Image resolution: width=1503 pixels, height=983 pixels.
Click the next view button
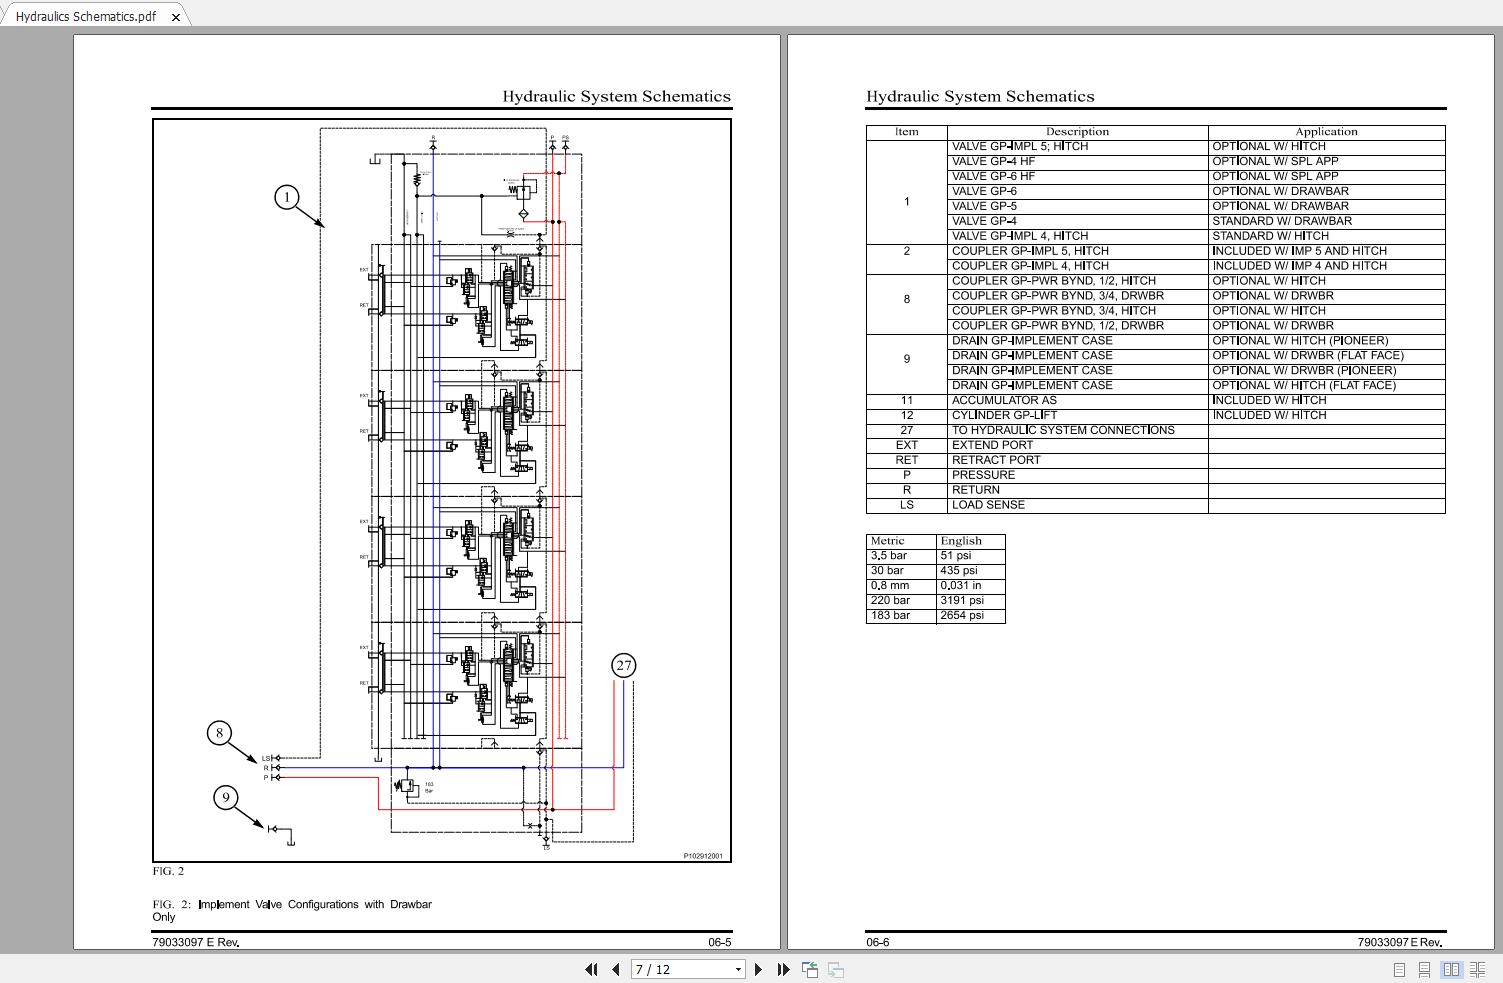point(836,969)
